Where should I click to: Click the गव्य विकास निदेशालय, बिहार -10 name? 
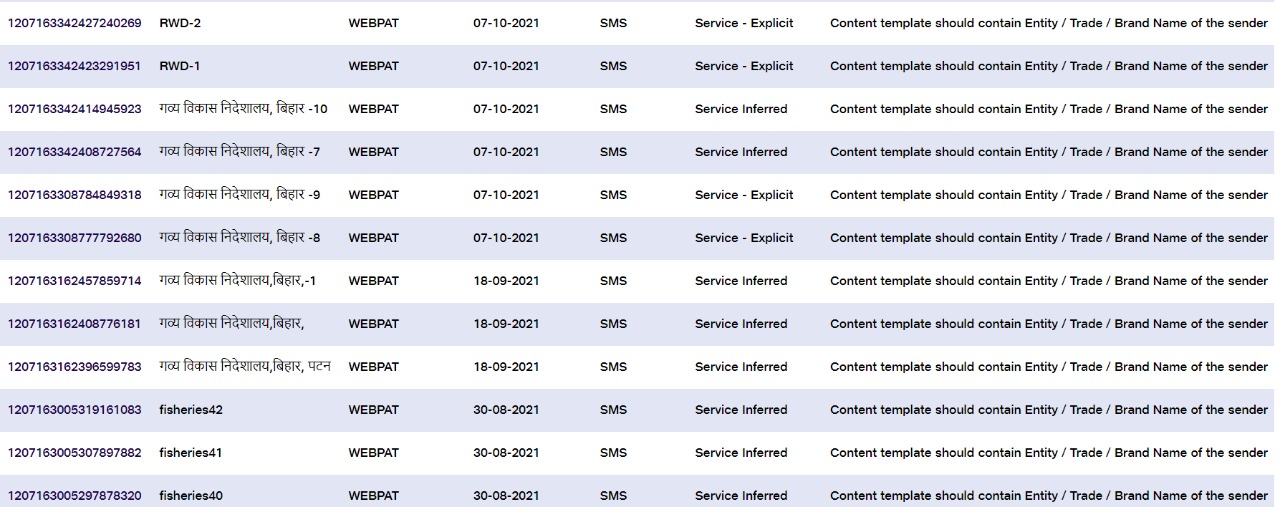(x=243, y=109)
